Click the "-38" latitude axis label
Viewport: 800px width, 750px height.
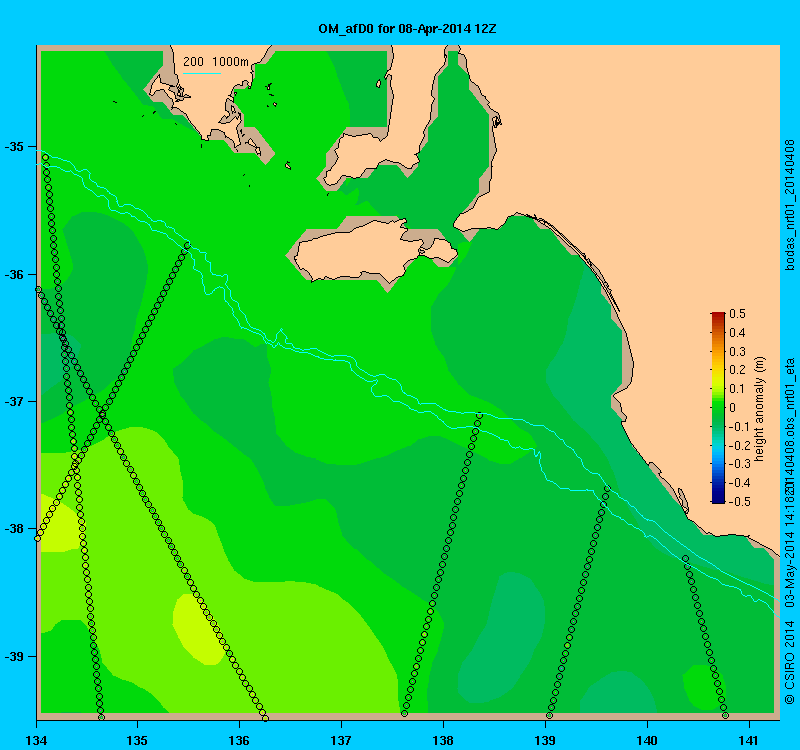tap(14, 529)
